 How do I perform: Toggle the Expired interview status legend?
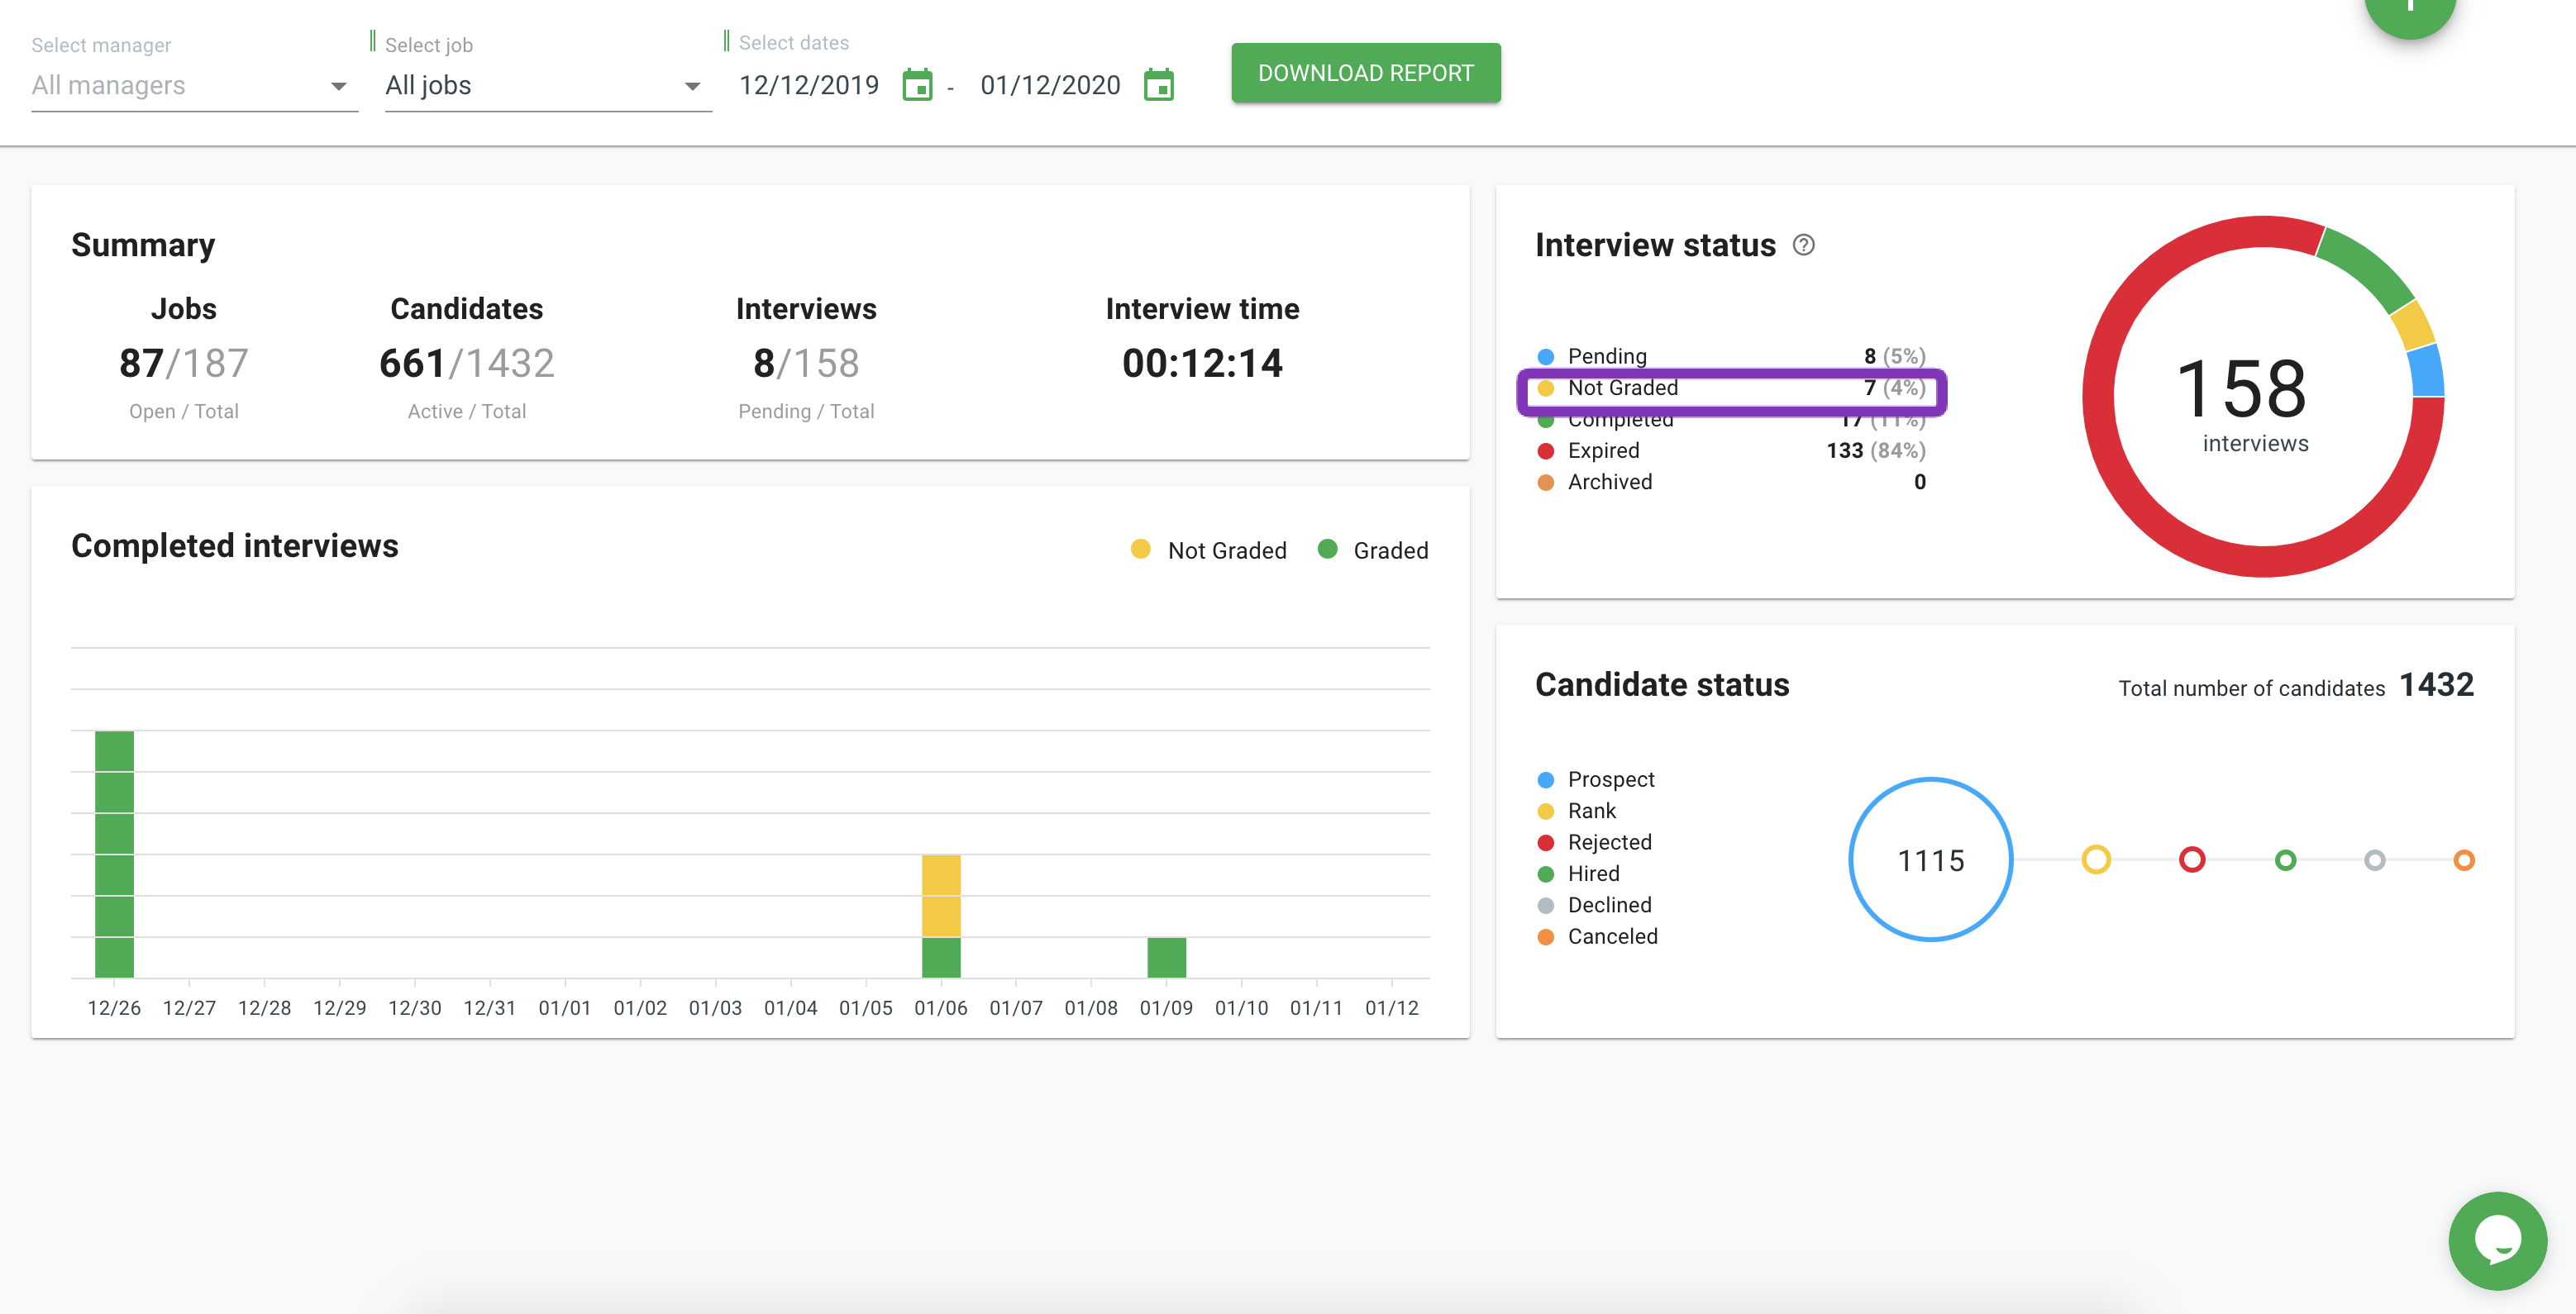click(1603, 451)
